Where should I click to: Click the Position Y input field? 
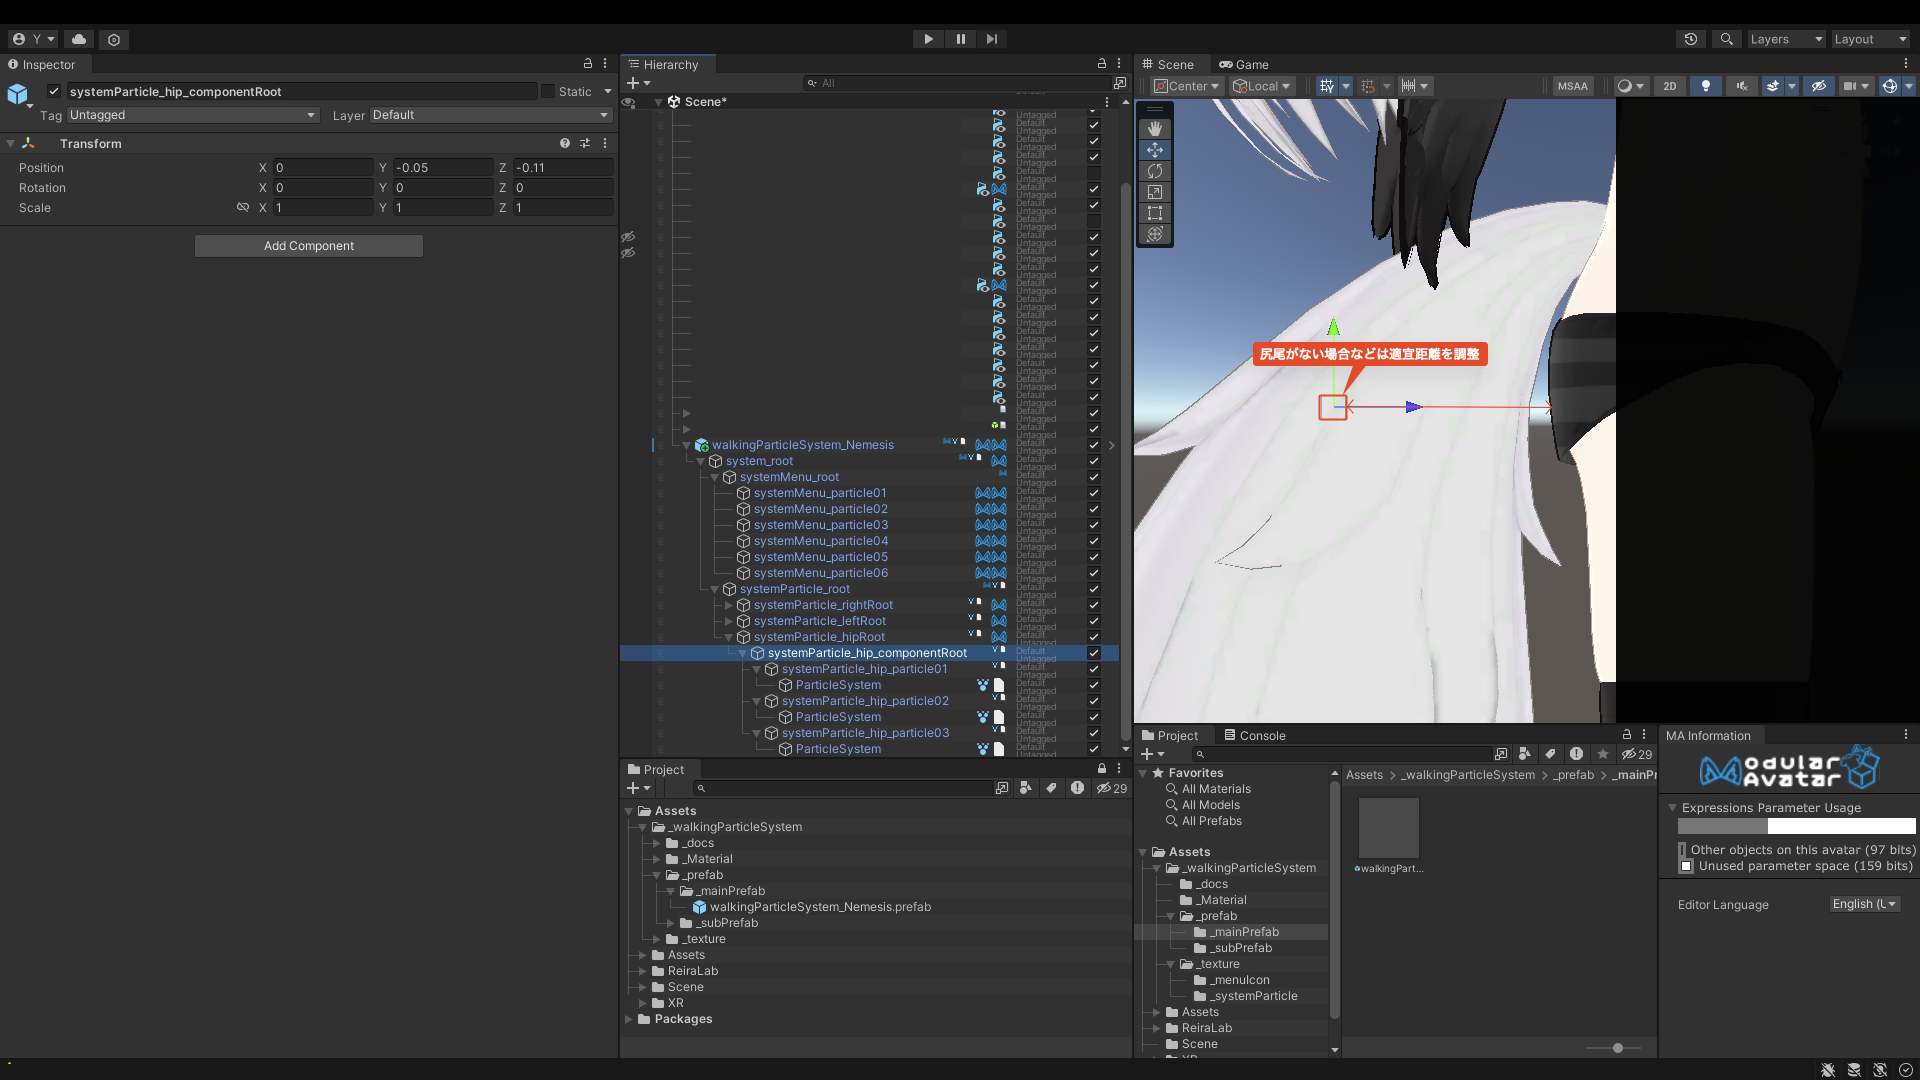[x=442, y=168]
